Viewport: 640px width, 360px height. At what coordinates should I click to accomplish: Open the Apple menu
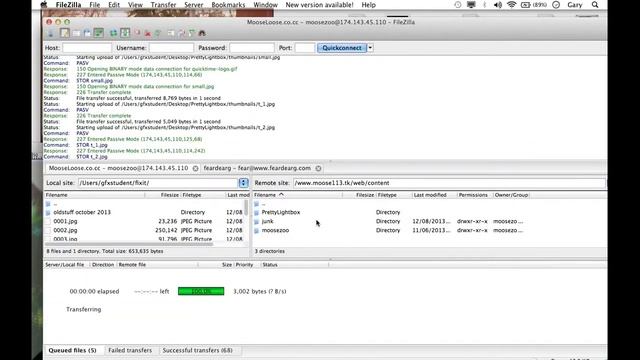click(44, 5)
